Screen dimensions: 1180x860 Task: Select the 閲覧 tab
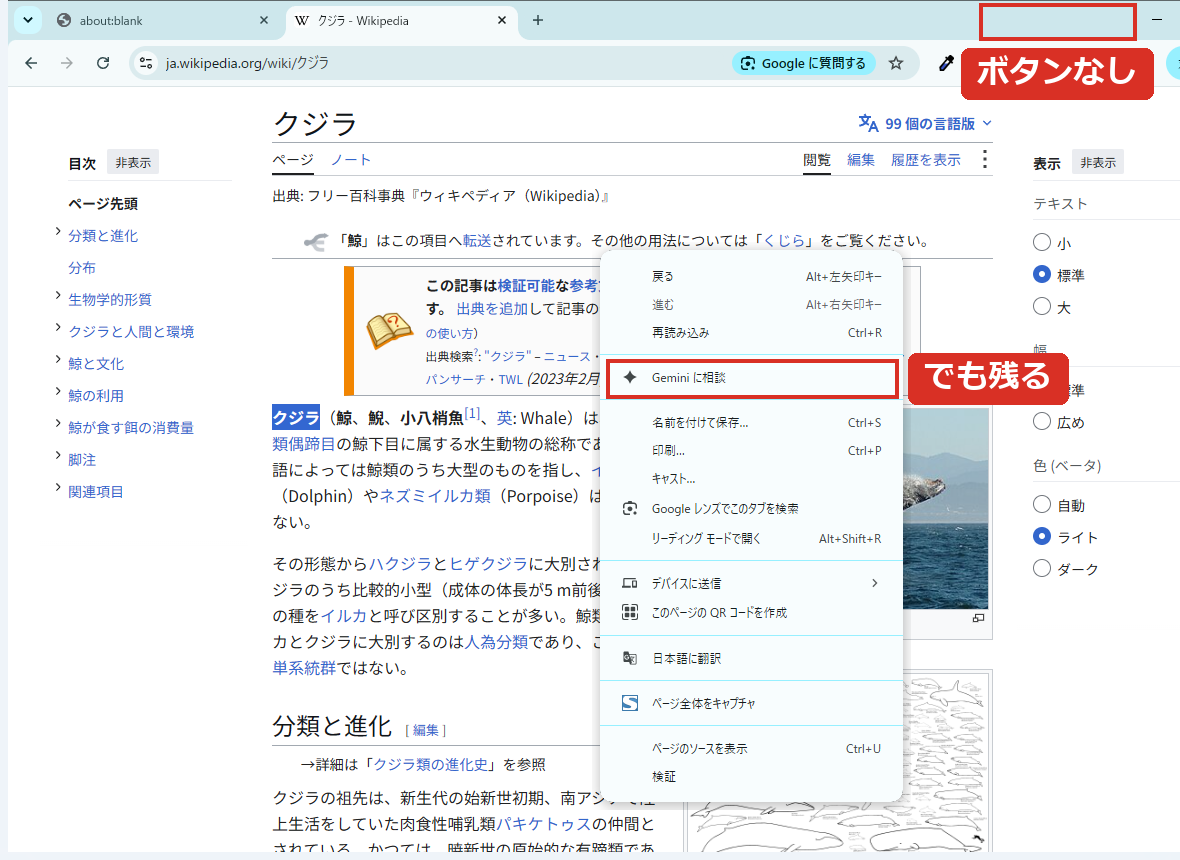tap(817, 160)
